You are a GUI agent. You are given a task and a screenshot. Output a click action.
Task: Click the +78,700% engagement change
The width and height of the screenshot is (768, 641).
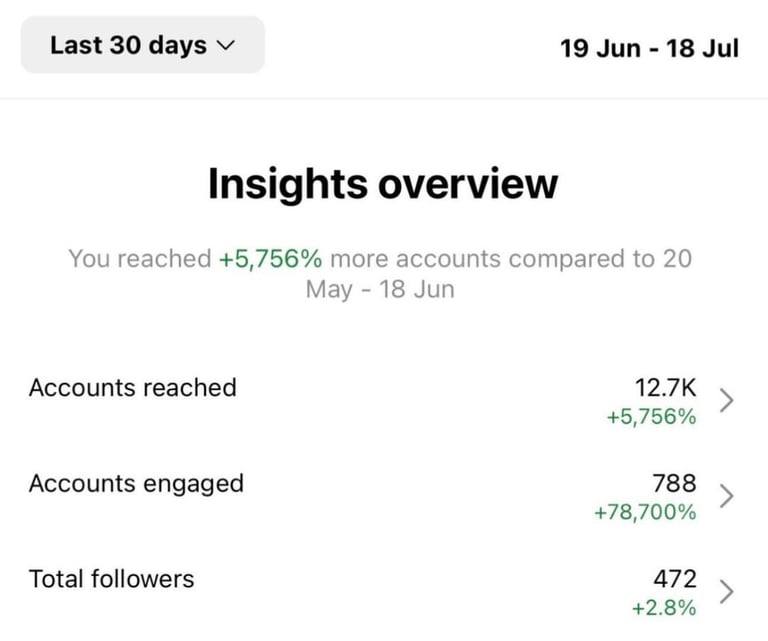[x=645, y=513]
